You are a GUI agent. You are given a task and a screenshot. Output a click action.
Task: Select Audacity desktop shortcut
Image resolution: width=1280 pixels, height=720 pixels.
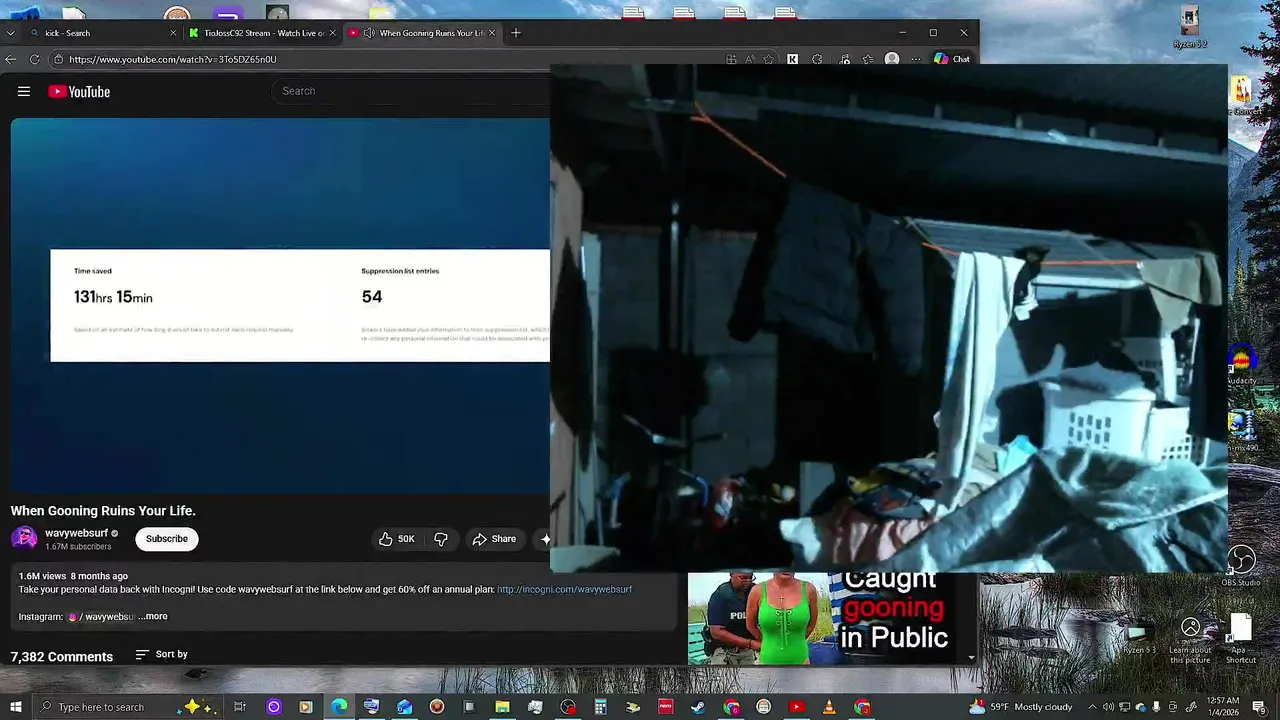(x=1241, y=364)
